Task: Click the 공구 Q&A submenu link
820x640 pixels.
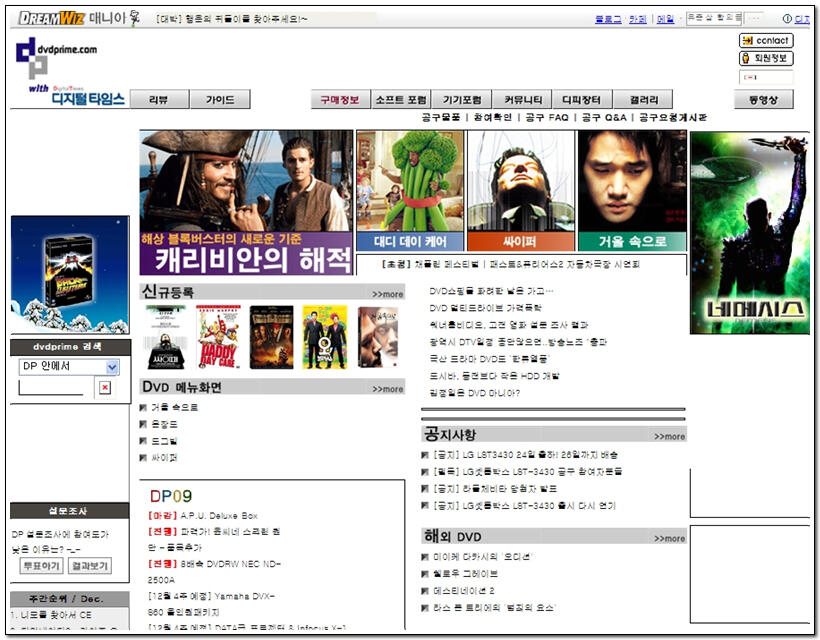Action: [604, 118]
